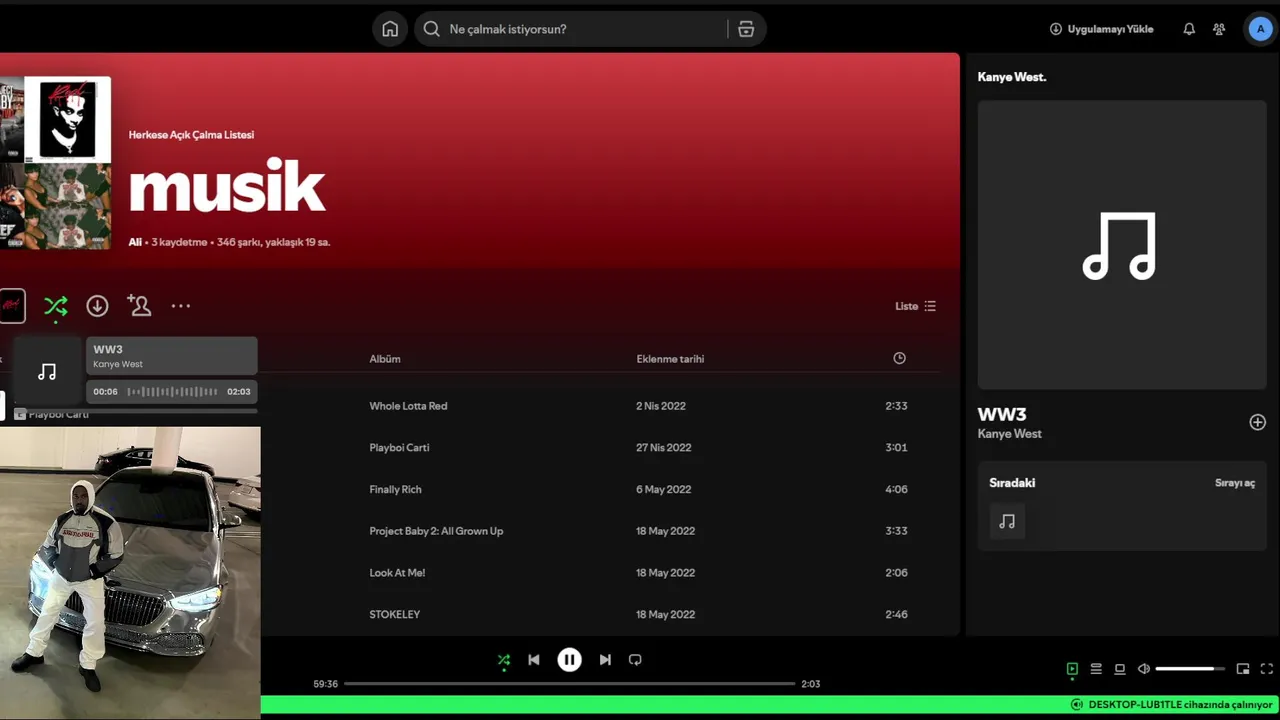1280x720 pixels.
Task: Click the '6 May 2022' date cell
Action: pyautogui.click(x=663, y=490)
